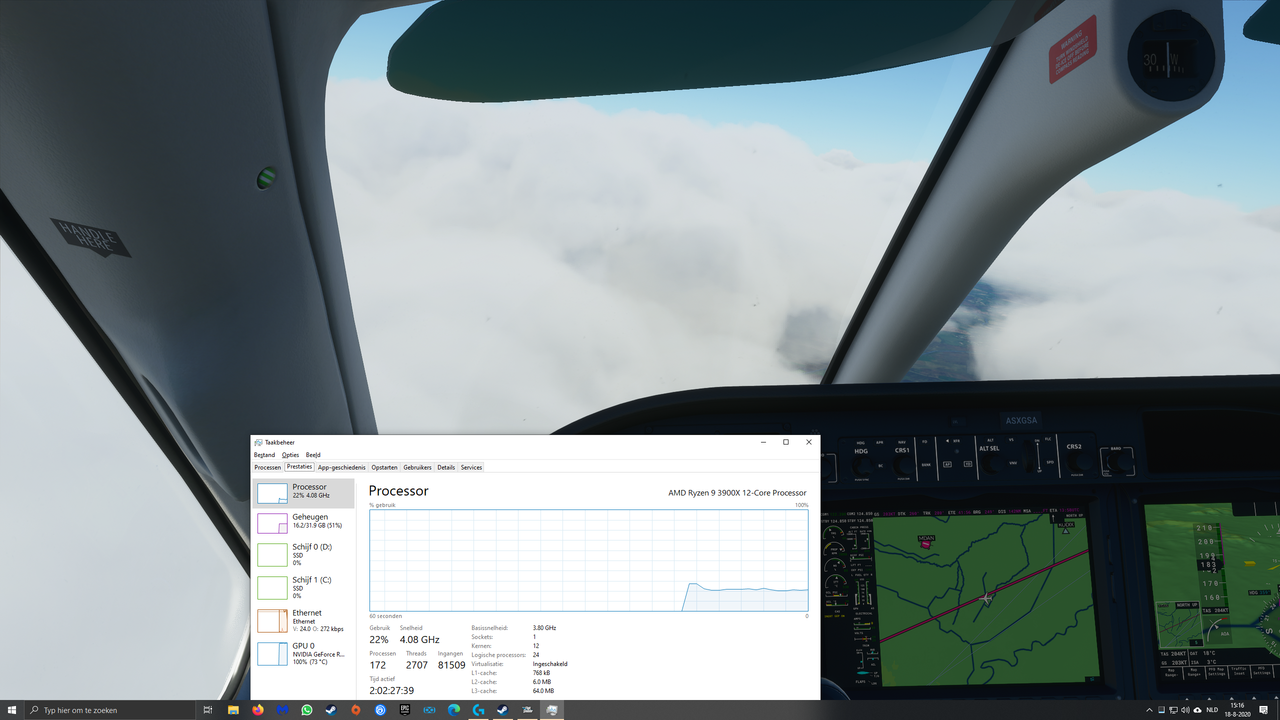This screenshot has width=1280, height=720.
Task: Select Schijf 1 (C:) performance item
Action: [303, 587]
